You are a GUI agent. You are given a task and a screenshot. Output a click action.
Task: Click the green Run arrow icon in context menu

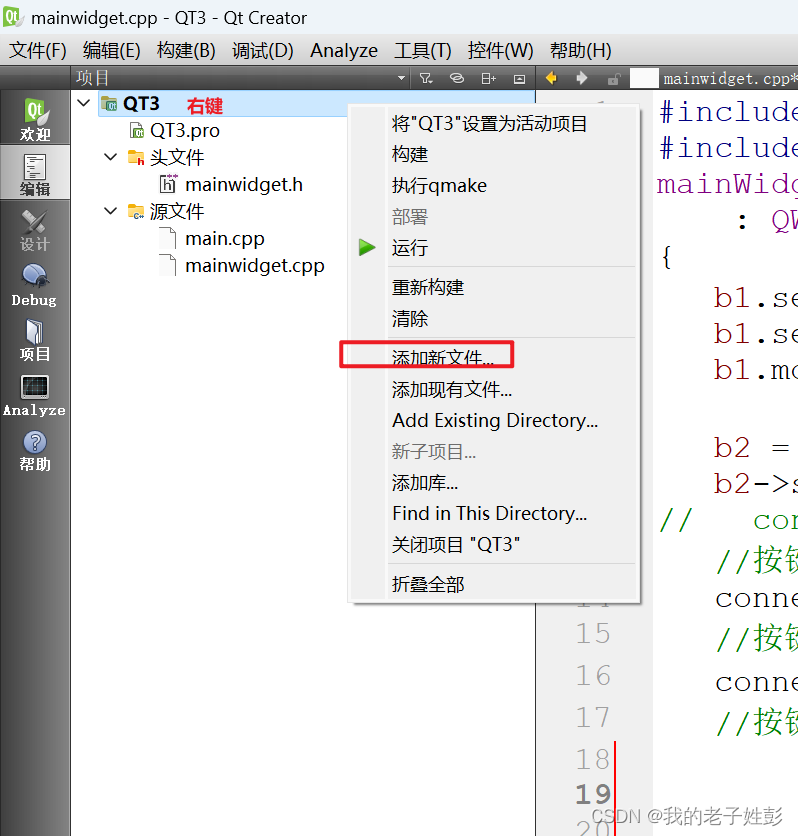pyautogui.click(x=367, y=247)
